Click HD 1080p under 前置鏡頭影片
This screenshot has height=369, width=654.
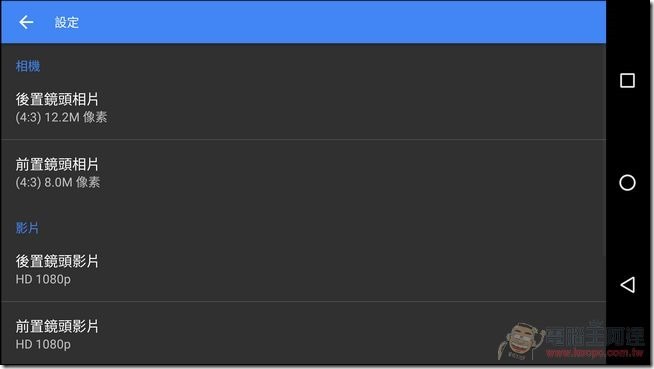point(43,344)
